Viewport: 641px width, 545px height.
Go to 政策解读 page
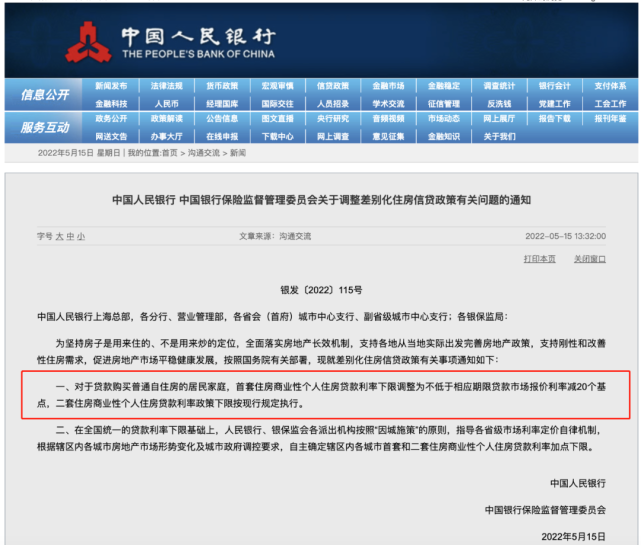tap(166, 119)
